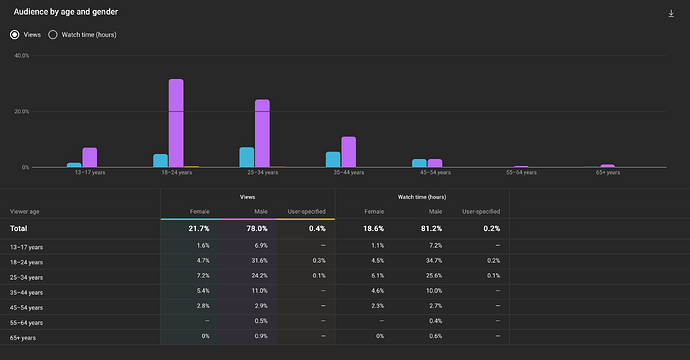Click the '45–54 years' row label in table
Image resolution: width=690 pixels, height=360 pixels.
(x=26, y=308)
